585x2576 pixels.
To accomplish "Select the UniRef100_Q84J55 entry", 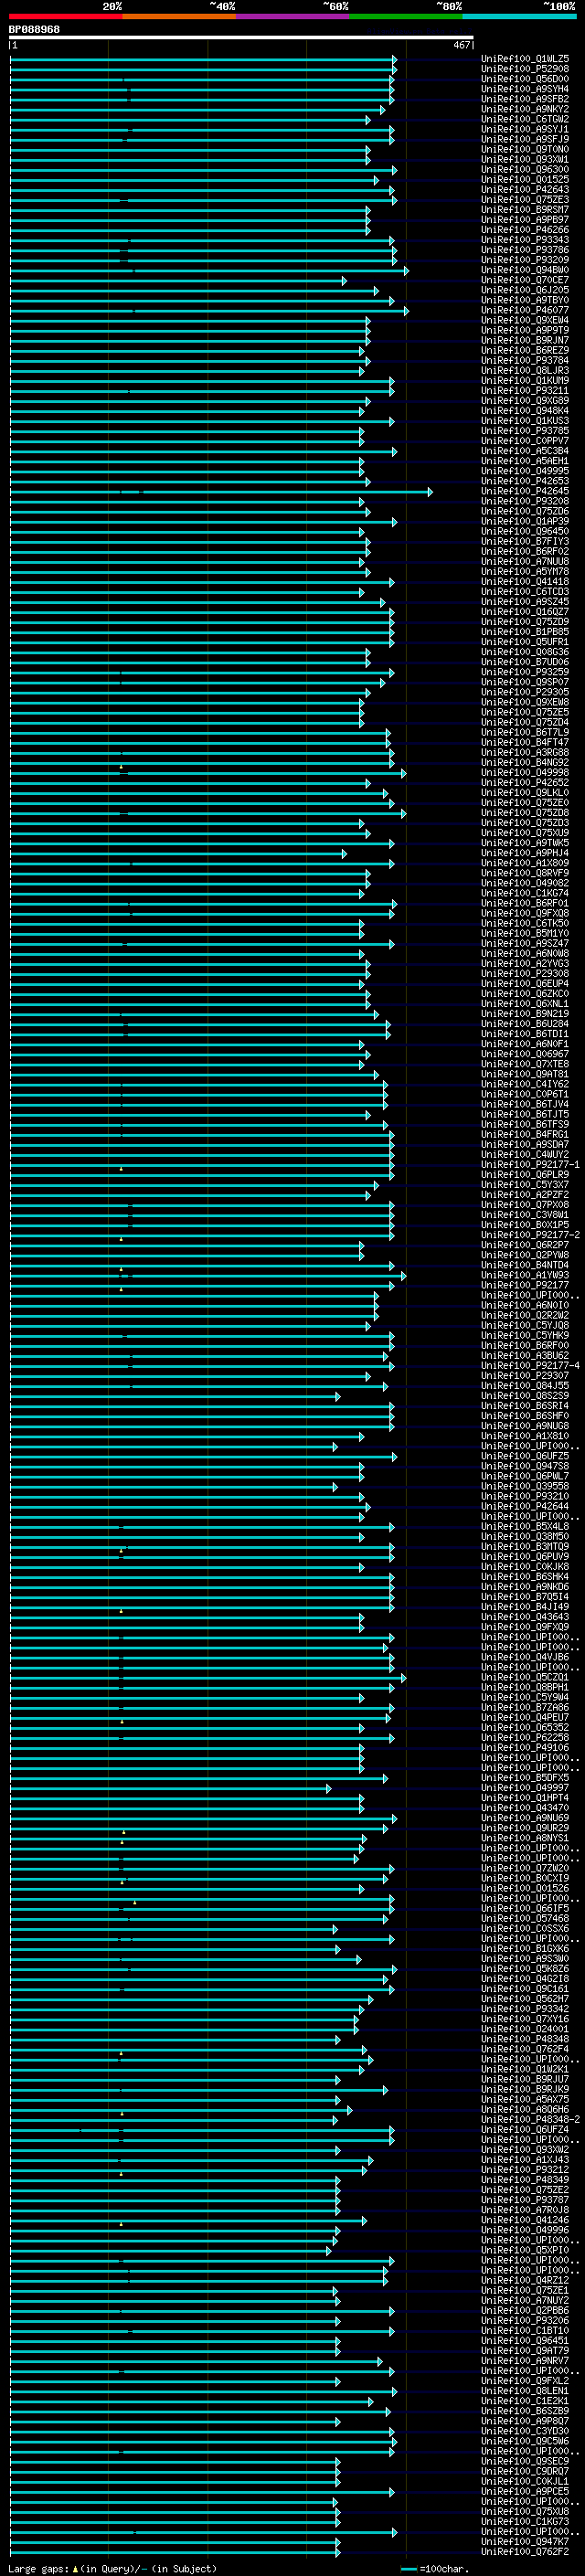I will point(525,1386).
